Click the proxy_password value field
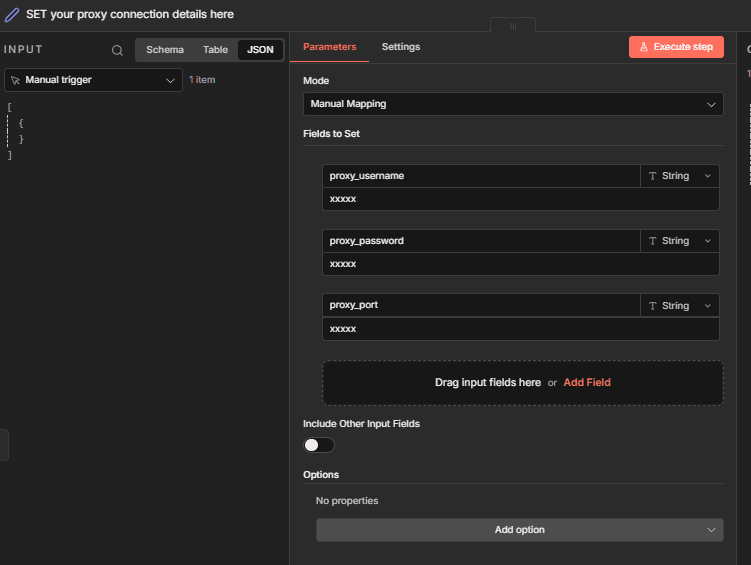Viewport: 751px width, 565px height. pyautogui.click(x=520, y=264)
